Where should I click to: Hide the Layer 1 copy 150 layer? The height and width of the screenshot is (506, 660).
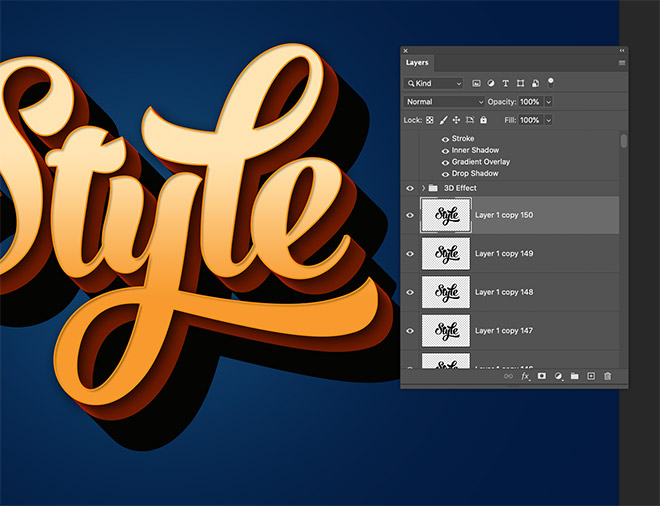click(410, 215)
